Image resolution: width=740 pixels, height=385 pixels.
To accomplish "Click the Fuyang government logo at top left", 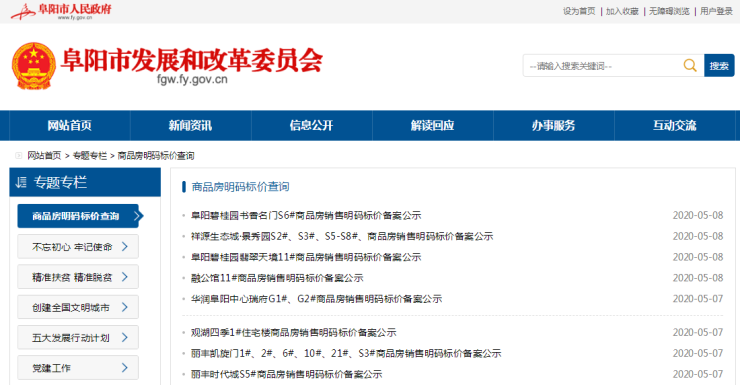I will [61, 11].
